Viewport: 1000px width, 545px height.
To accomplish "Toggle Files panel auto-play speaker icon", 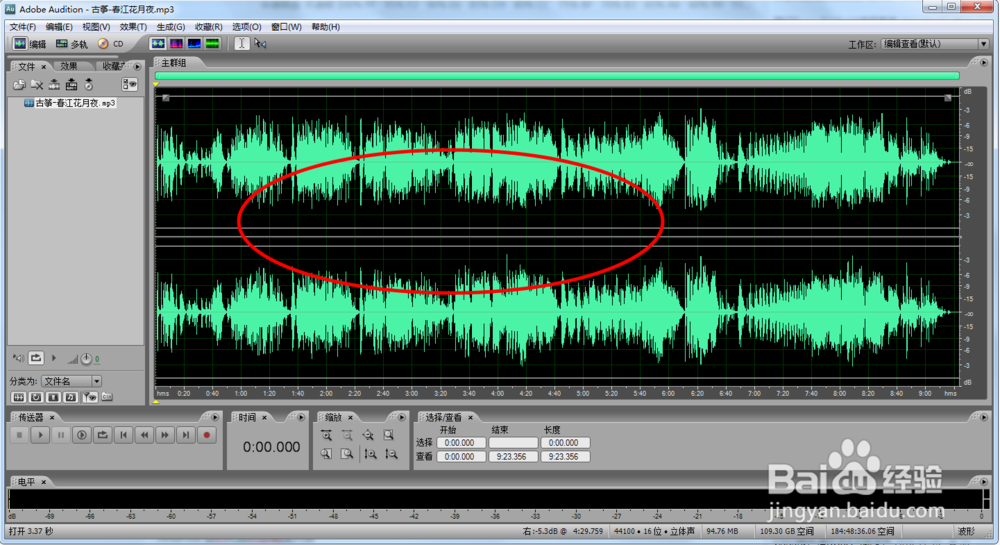I will pos(18,358).
